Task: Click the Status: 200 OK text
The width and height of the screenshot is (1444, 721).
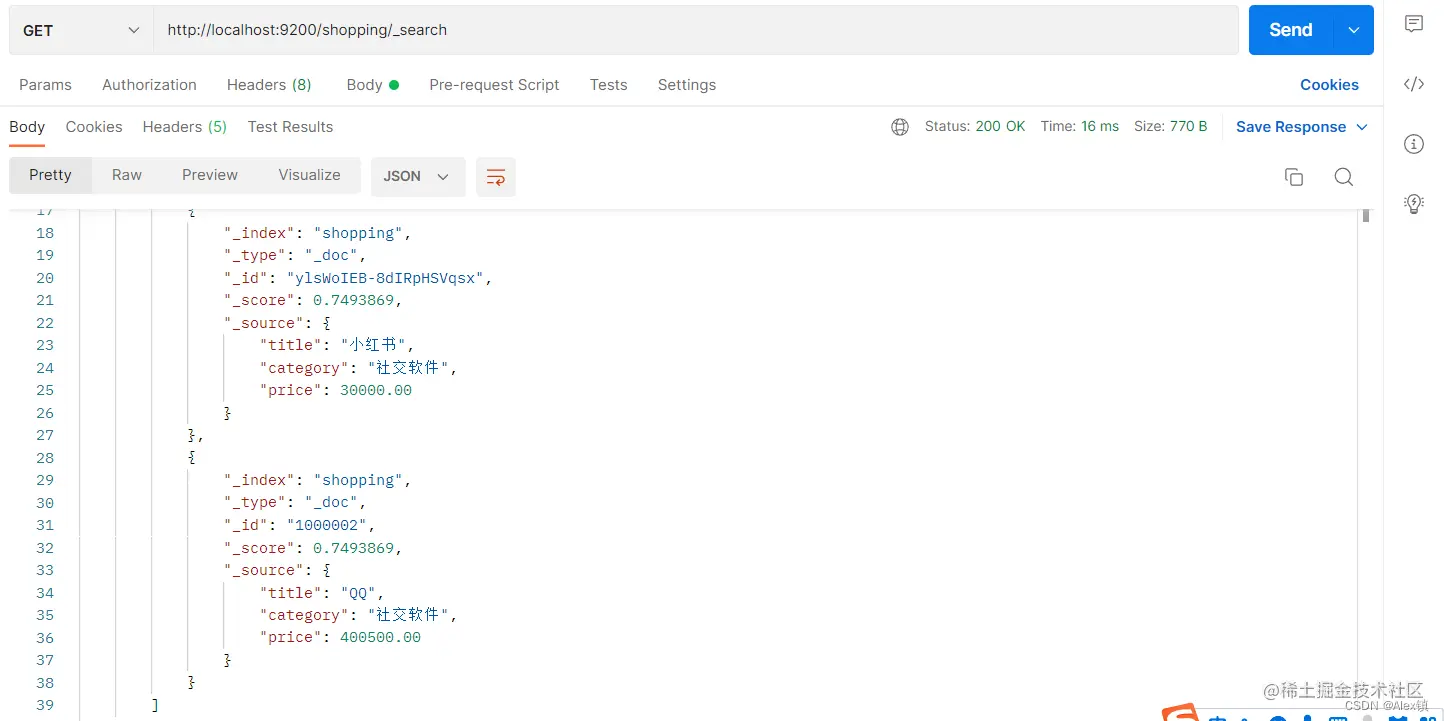Action: point(975,127)
